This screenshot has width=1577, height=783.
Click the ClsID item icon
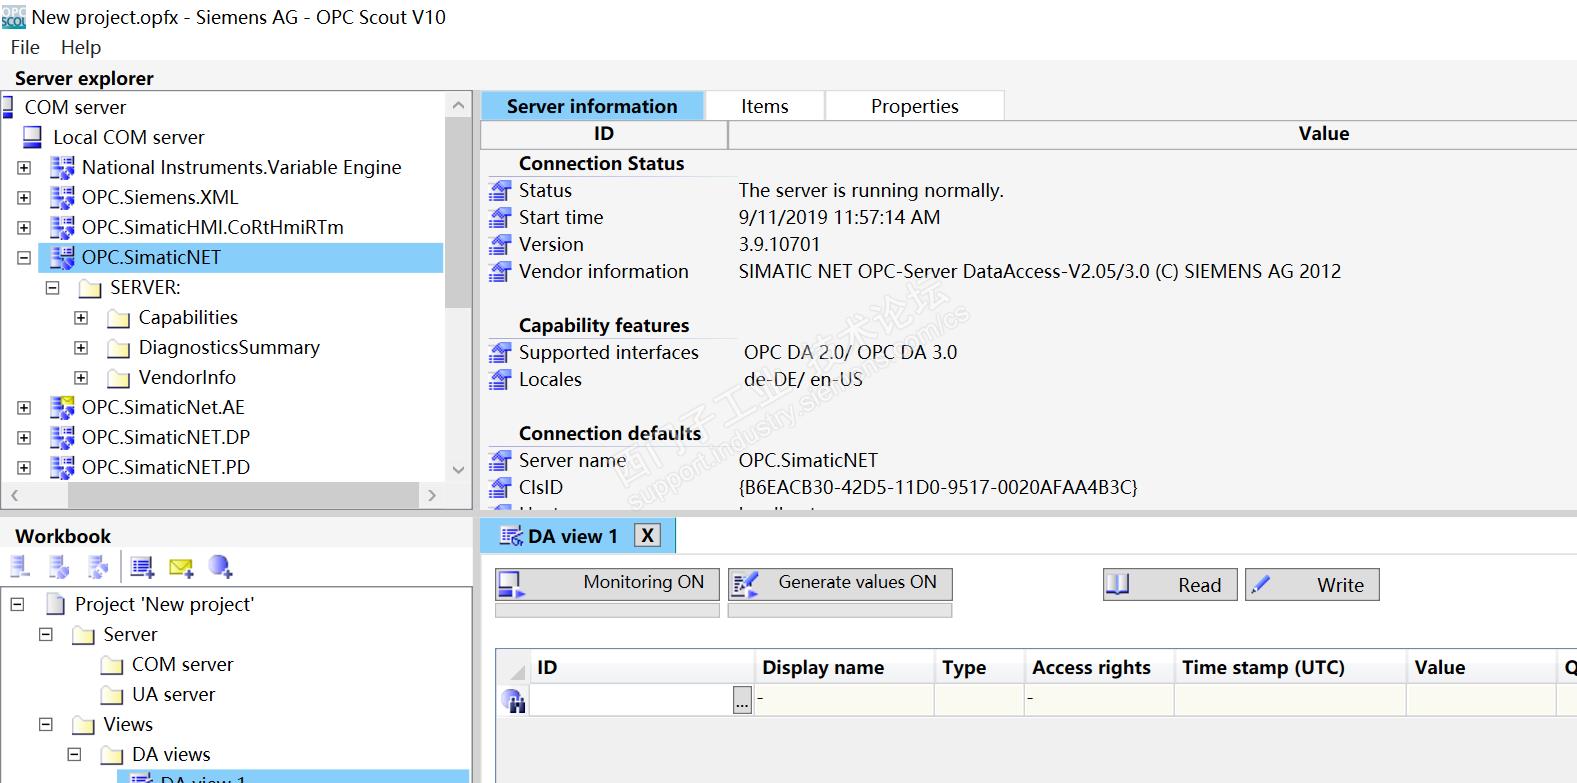pos(500,487)
